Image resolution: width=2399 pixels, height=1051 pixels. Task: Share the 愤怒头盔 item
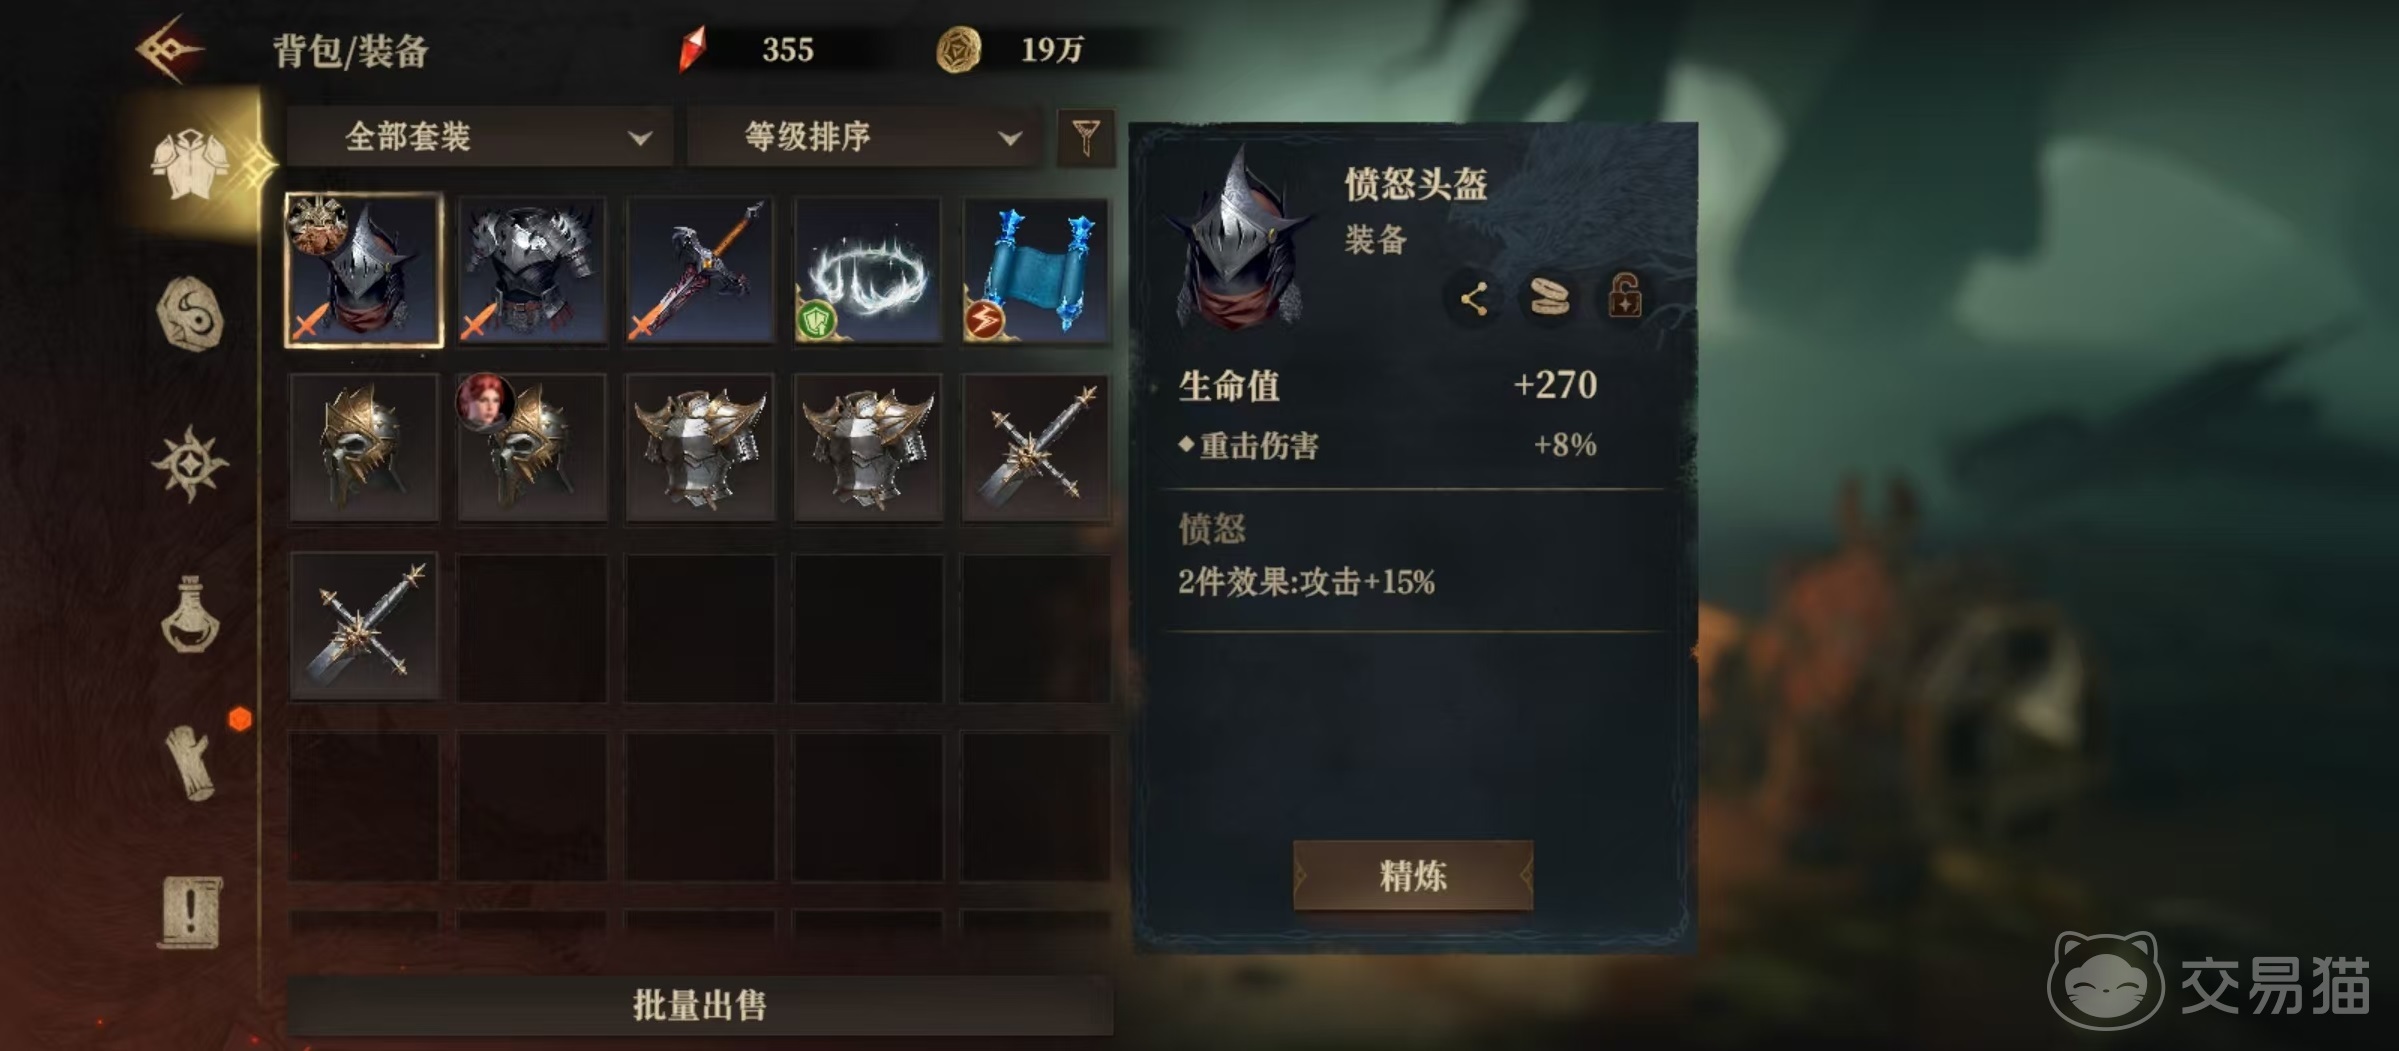pyautogui.click(x=1473, y=298)
